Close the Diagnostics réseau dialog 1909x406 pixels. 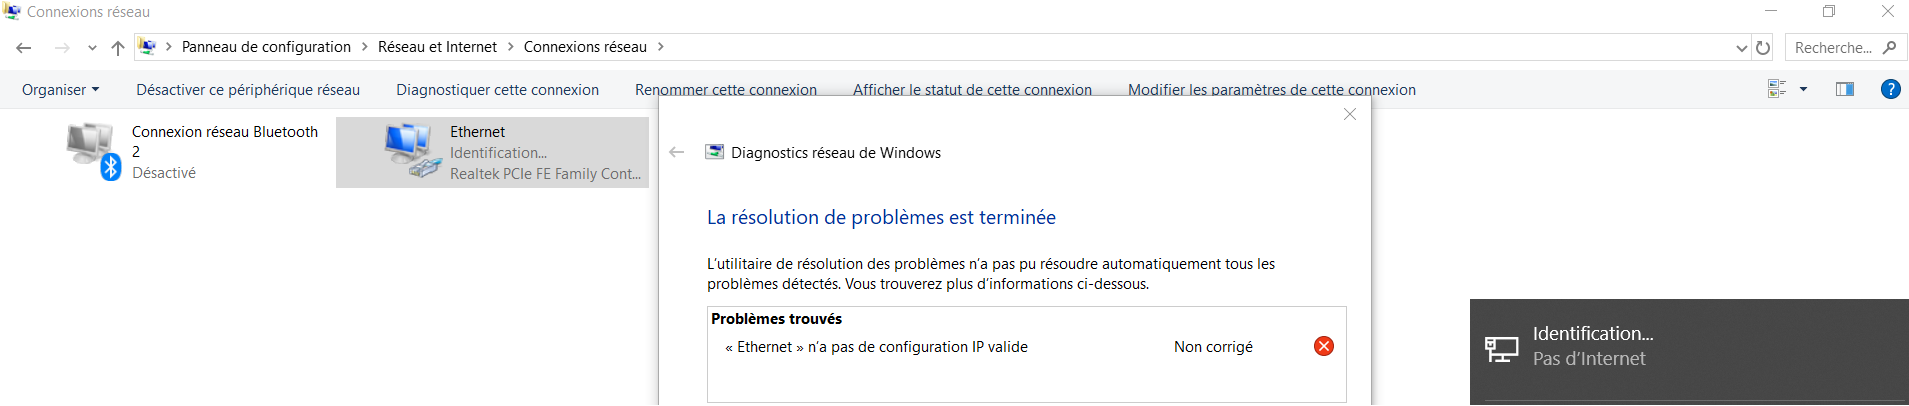tap(1350, 114)
